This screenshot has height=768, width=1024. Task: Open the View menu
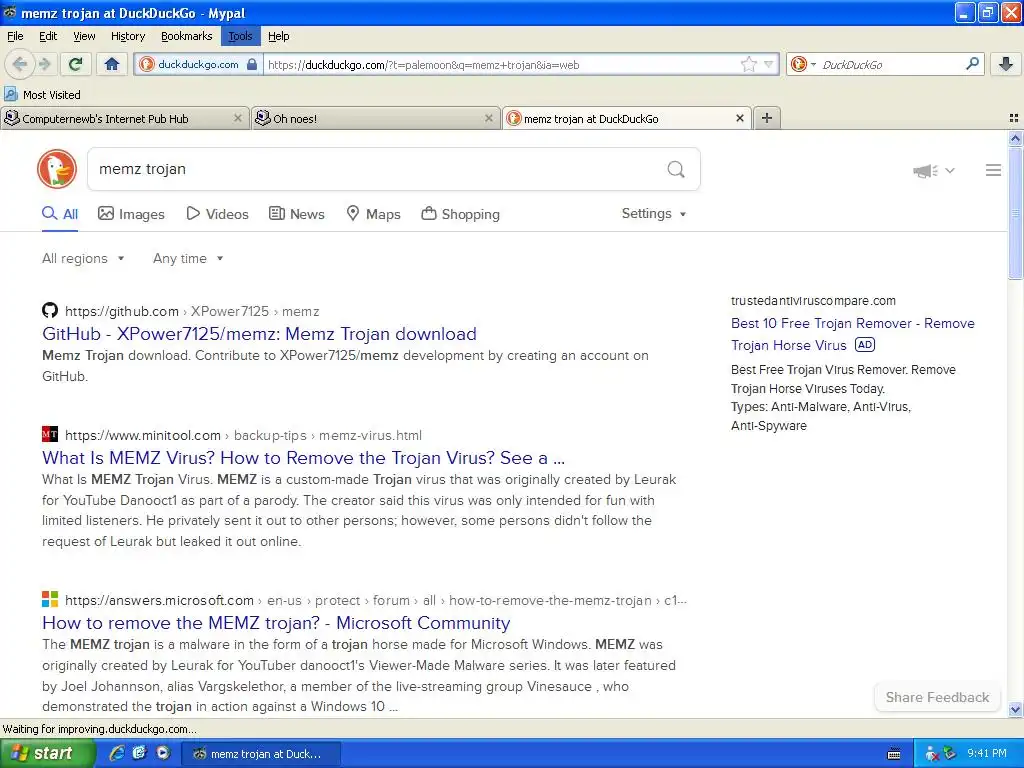tap(84, 36)
